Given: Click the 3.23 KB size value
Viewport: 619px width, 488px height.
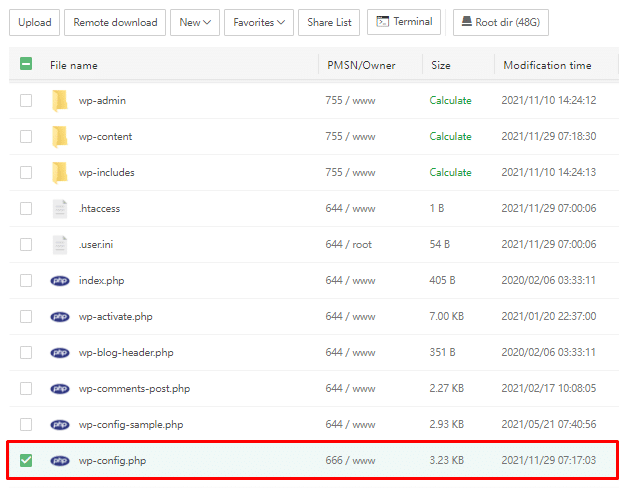Looking at the screenshot, I should tap(446, 460).
